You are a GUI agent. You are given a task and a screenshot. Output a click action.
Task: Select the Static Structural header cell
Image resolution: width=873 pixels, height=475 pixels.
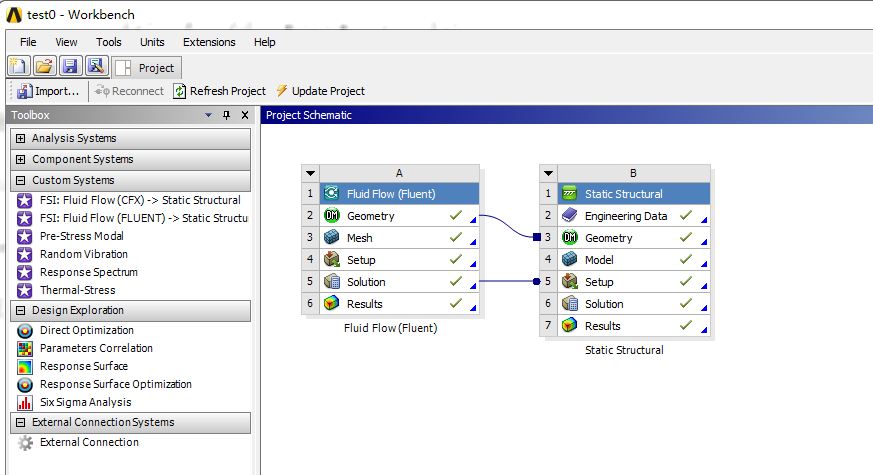tap(634, 194)
